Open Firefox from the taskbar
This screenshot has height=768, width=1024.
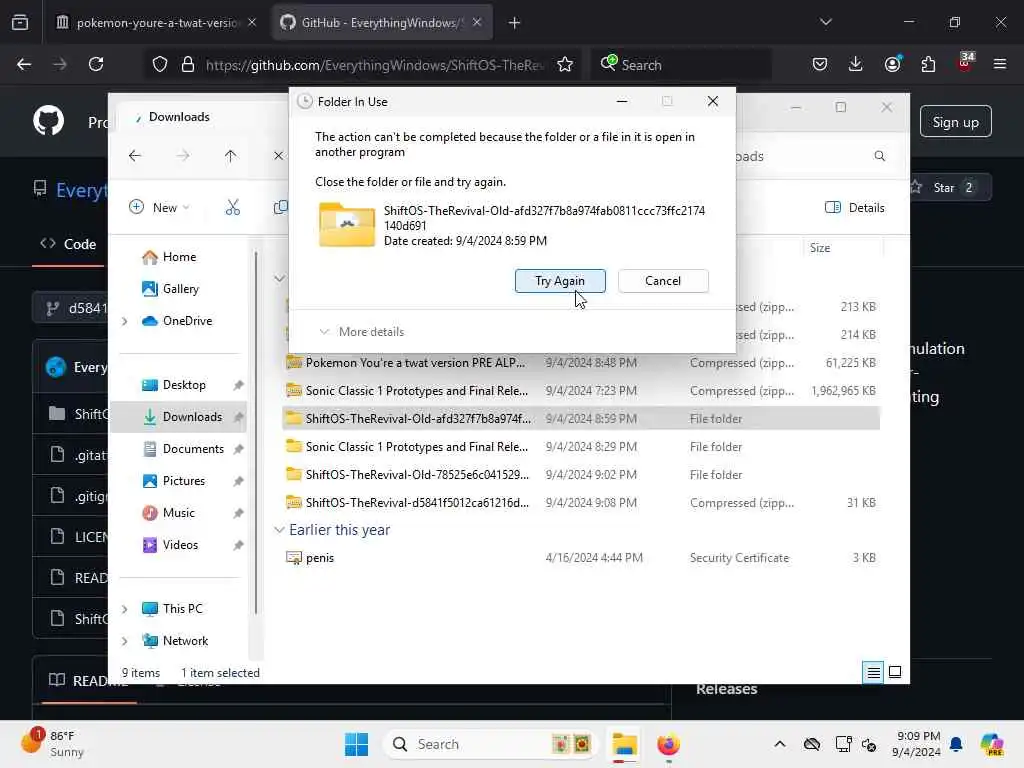click(668, 744)
